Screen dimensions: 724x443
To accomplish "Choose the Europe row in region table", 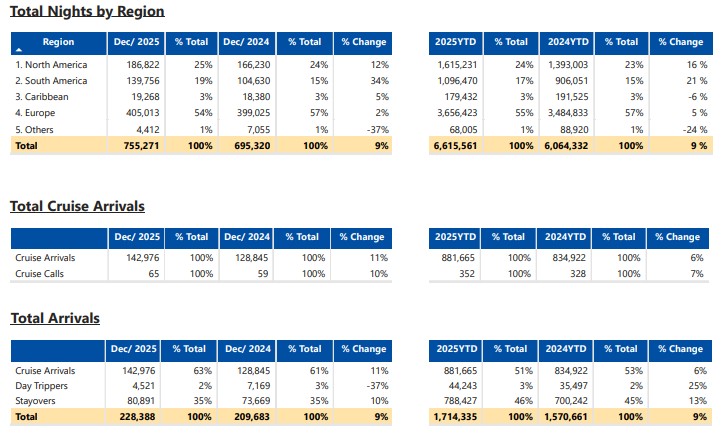I will coord(36,112).
